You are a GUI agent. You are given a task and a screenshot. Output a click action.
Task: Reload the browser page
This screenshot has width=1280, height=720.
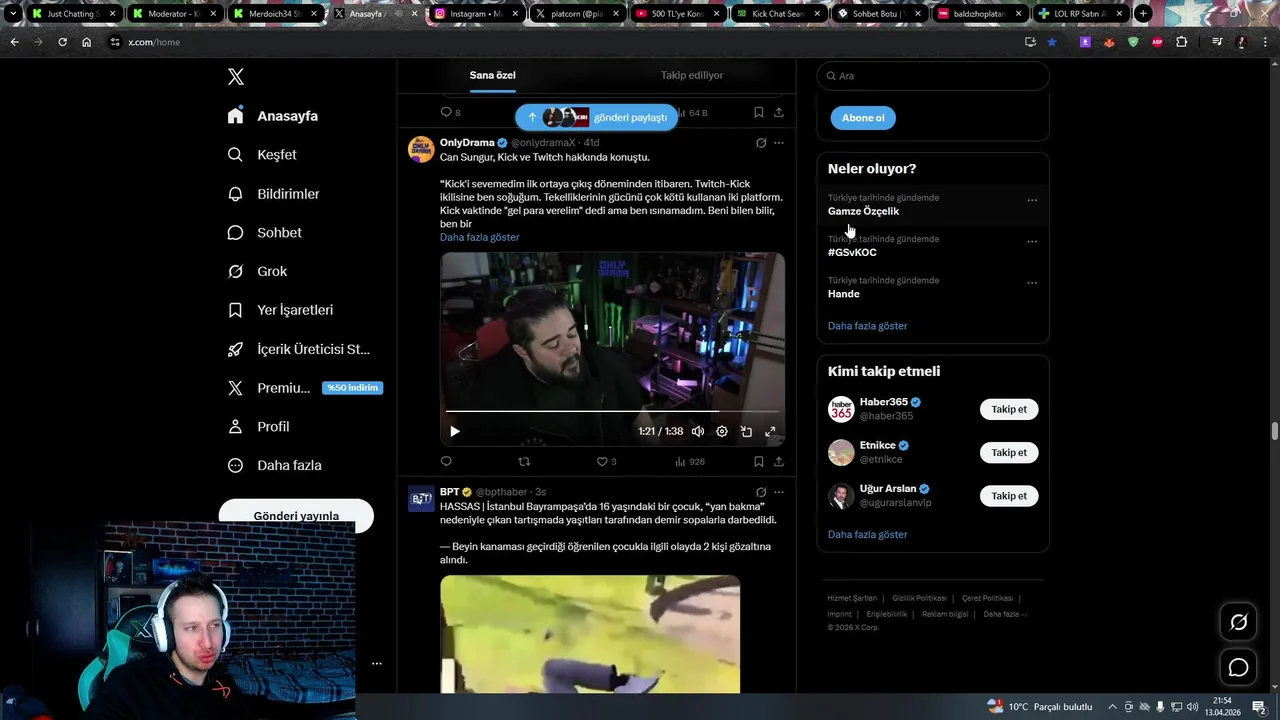tap(62, 42)
